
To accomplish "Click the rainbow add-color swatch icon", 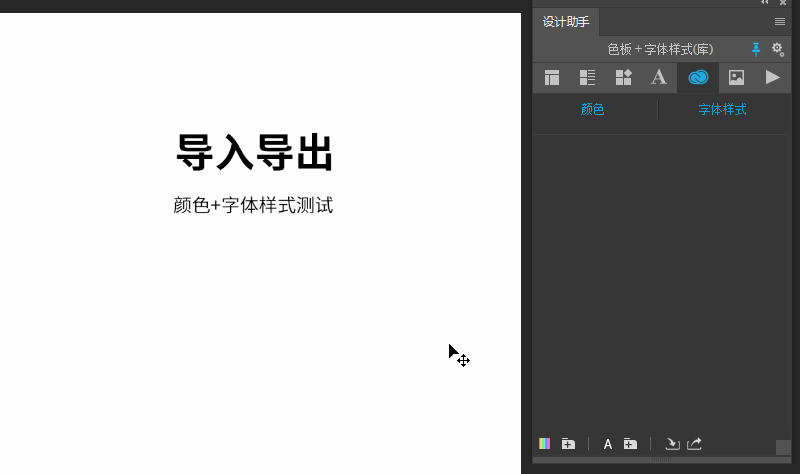I will coord(544,444).
